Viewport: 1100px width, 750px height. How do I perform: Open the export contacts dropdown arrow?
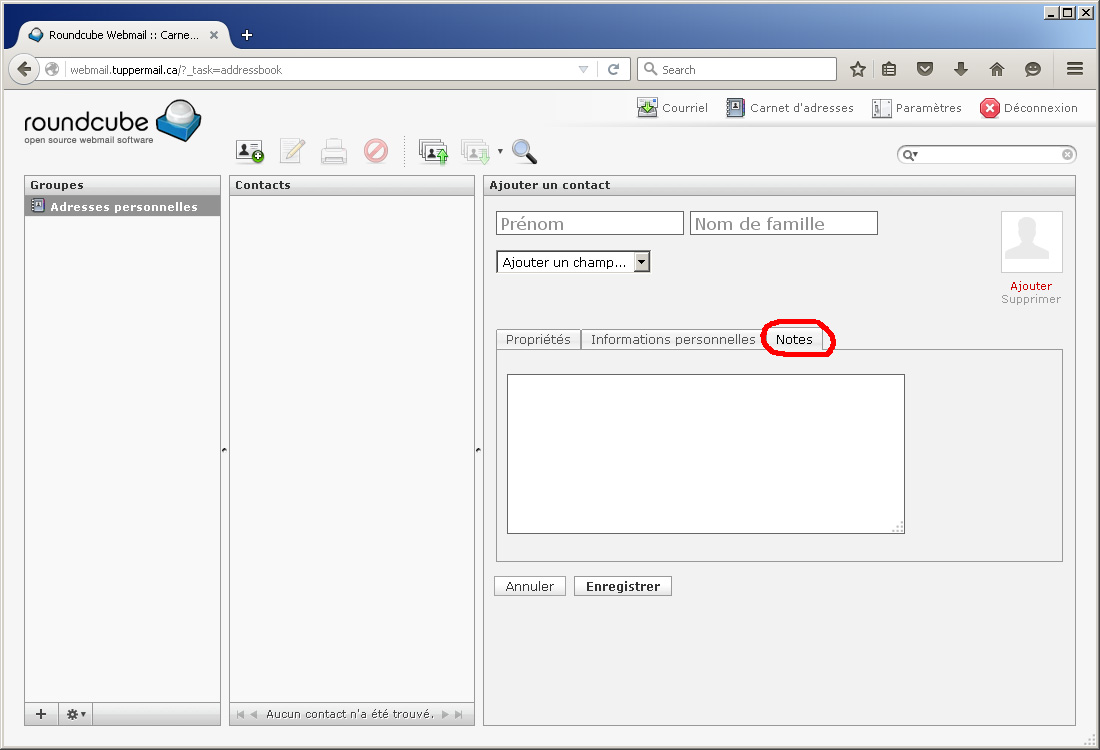click(500, 152)
